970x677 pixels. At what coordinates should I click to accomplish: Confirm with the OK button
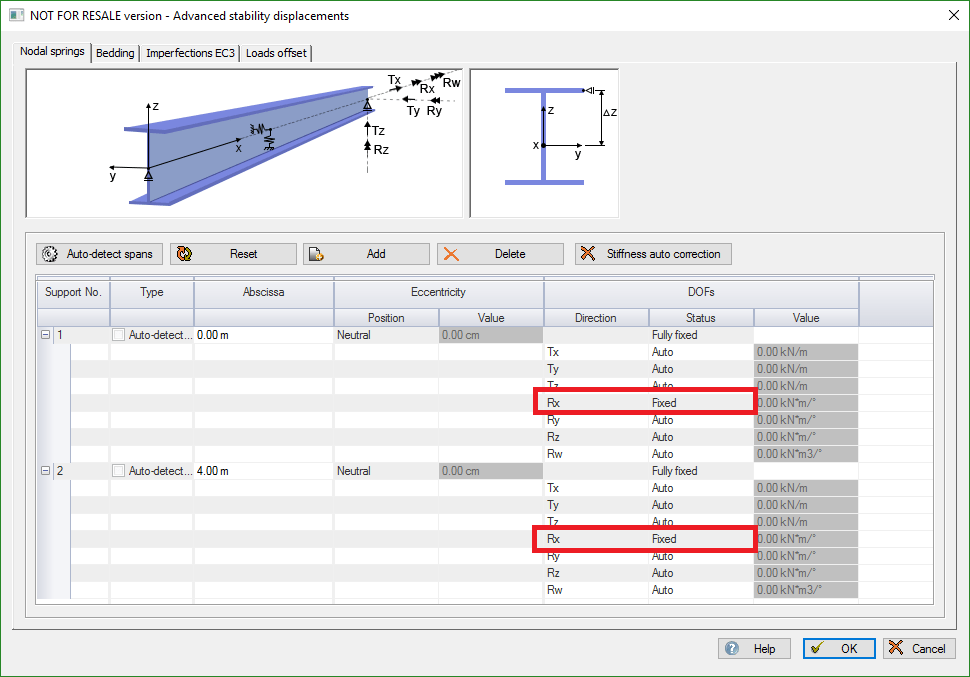(x=839, y=648)
